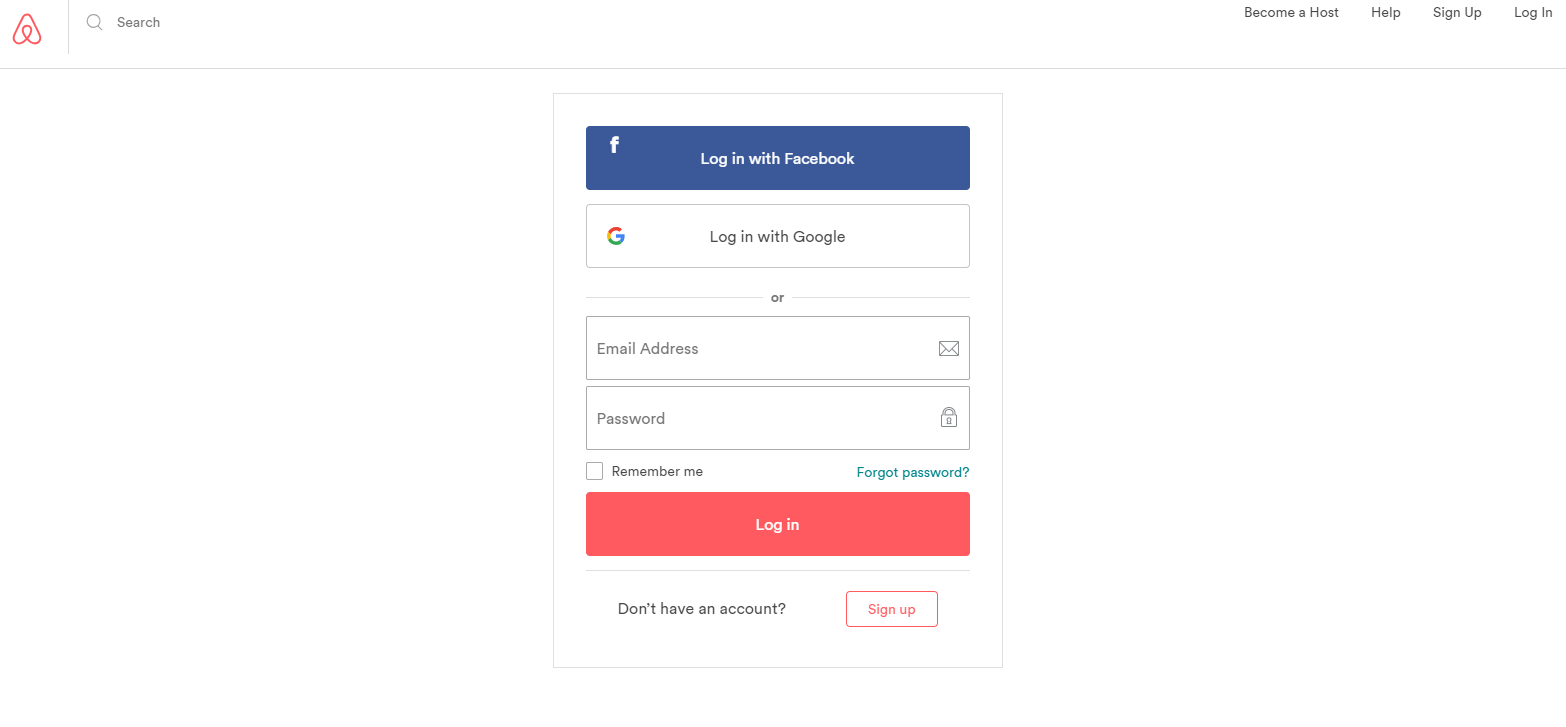Follow the Forgot password? link
The image size is (1566, 727).
912,472
